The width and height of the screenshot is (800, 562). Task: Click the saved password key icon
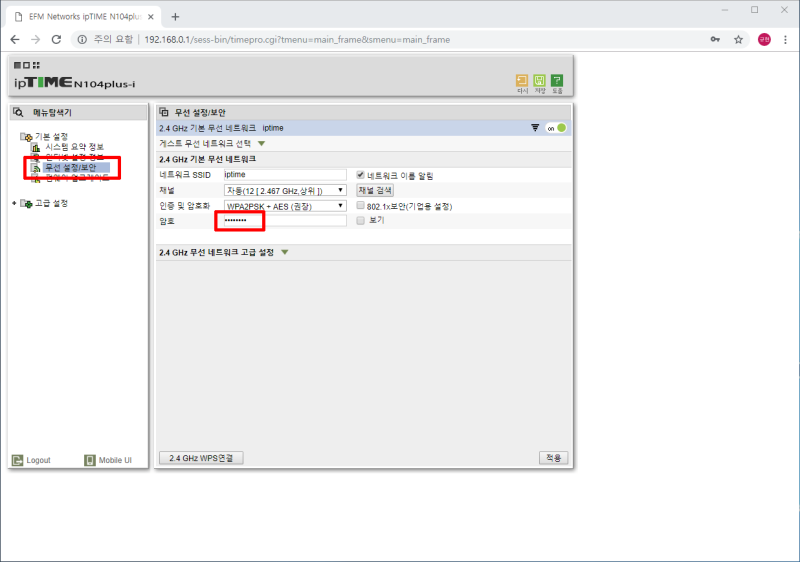point(715,40)
